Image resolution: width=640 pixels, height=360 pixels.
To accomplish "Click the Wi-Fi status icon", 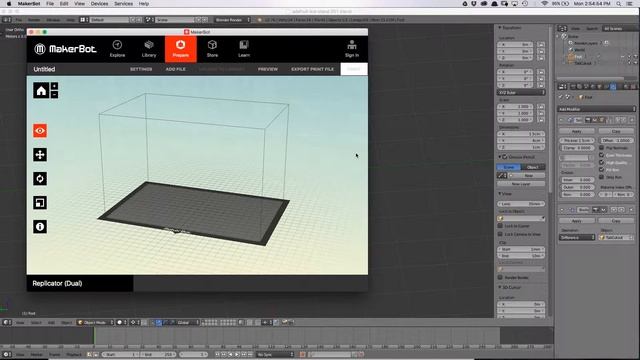I will (544, 4).
